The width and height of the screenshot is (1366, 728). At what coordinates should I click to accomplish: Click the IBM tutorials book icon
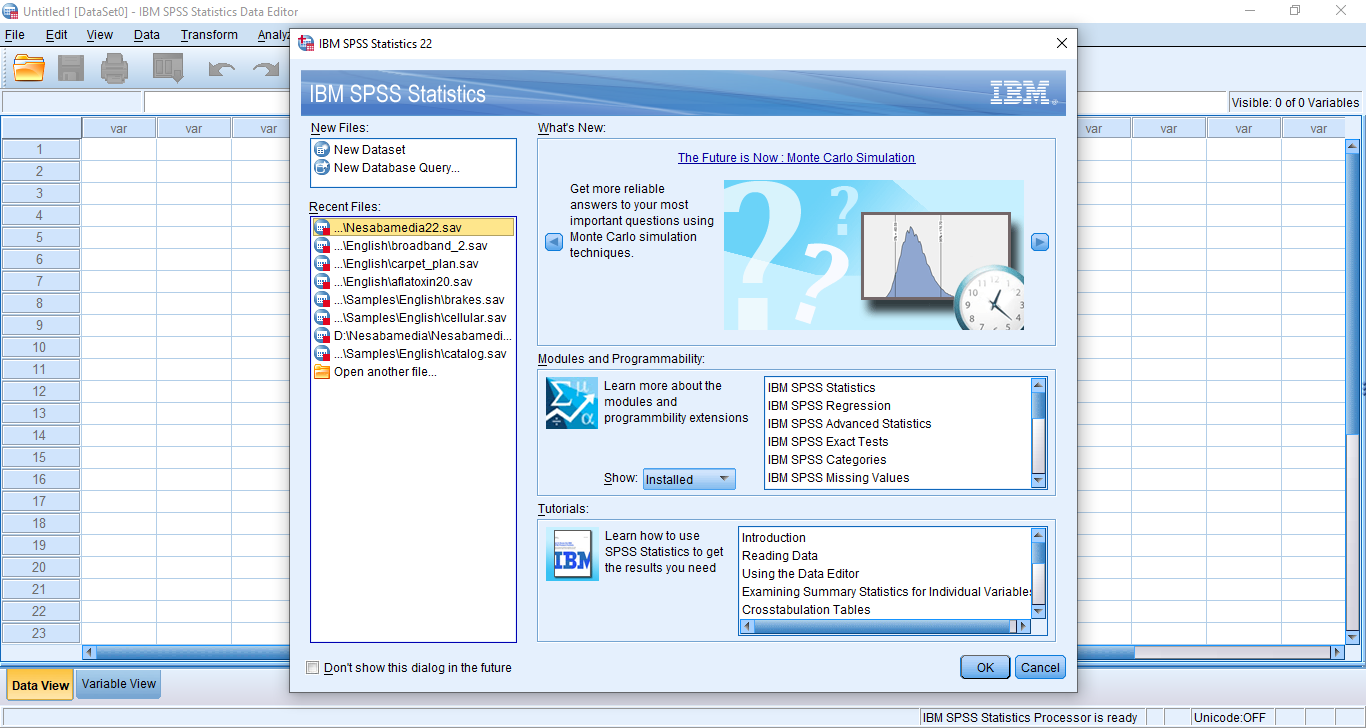[x=572, y=555]
